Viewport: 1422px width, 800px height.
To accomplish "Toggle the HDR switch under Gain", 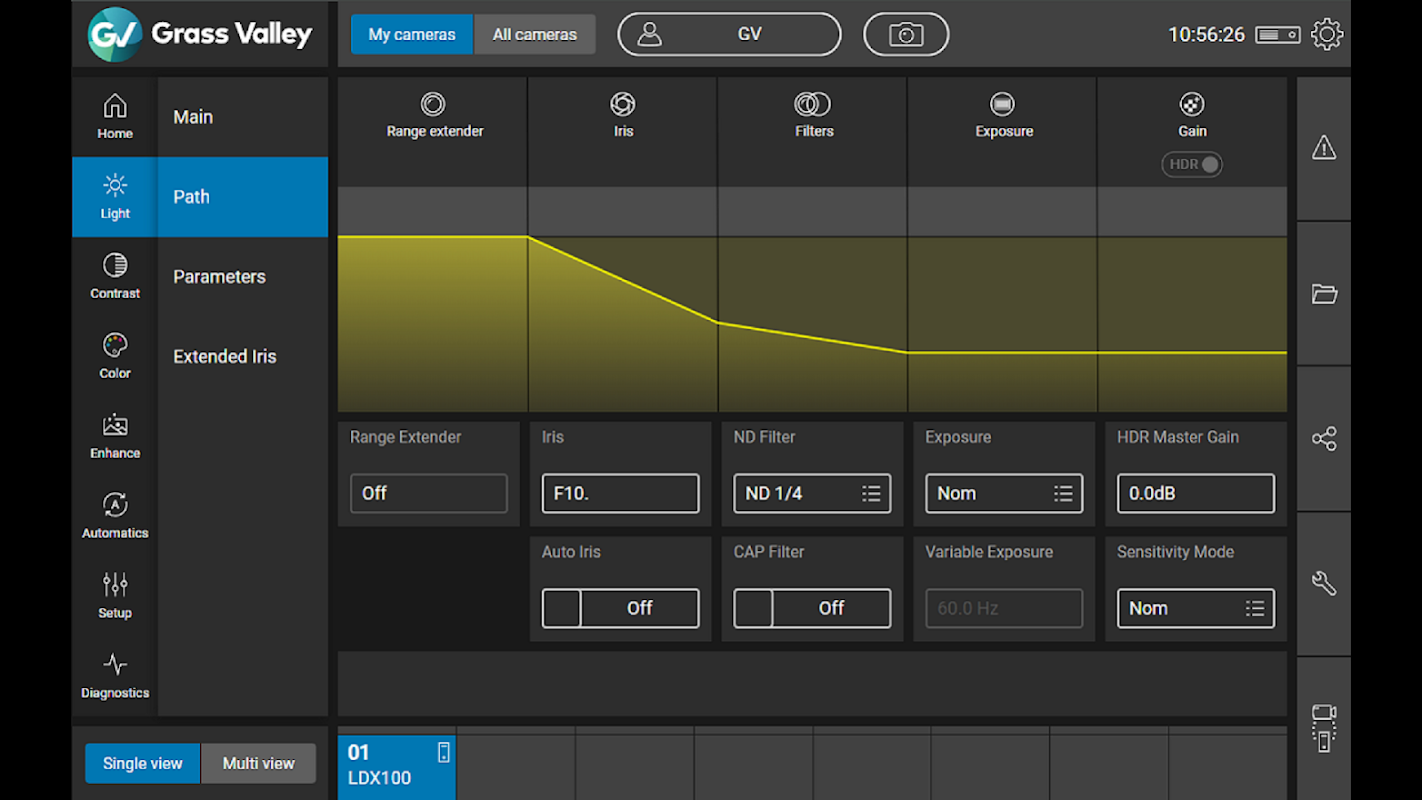I will 1192,165.
